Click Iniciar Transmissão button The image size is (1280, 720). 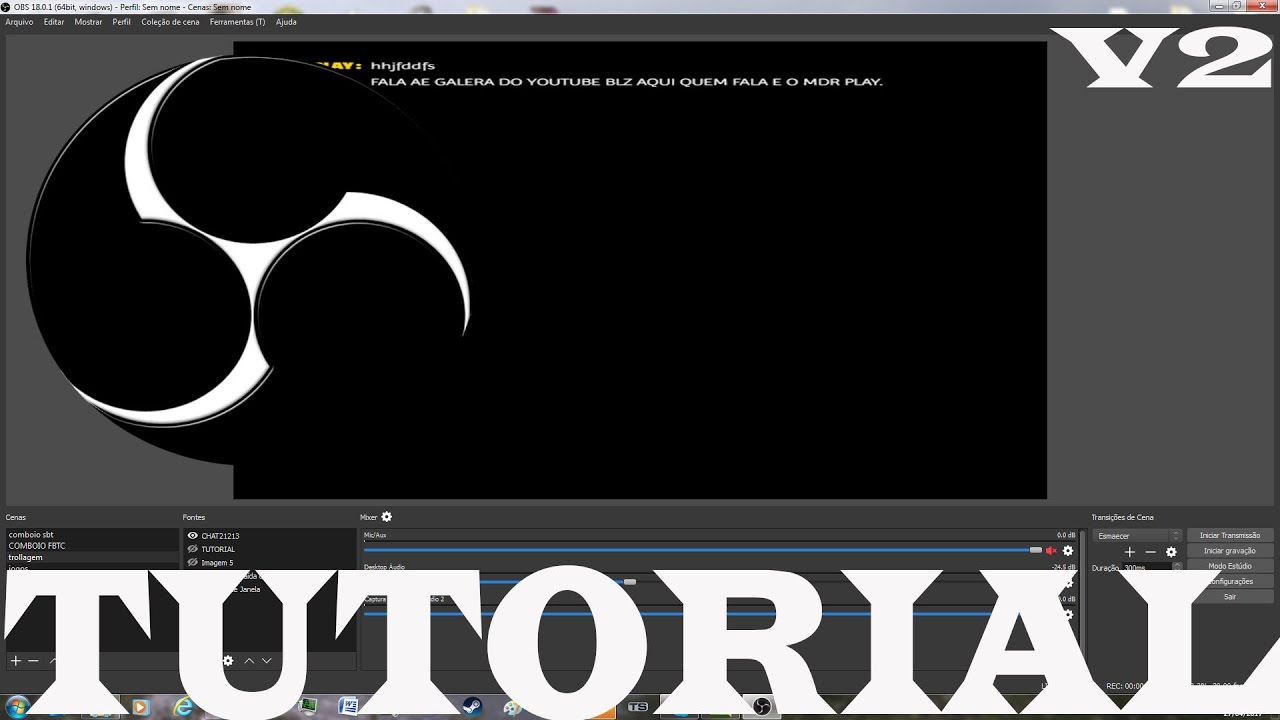(x=1230, y=536)
